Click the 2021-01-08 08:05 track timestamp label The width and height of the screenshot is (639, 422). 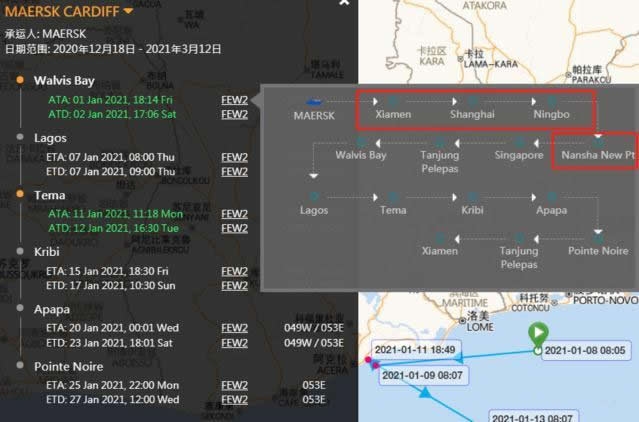tap(586, 351)
